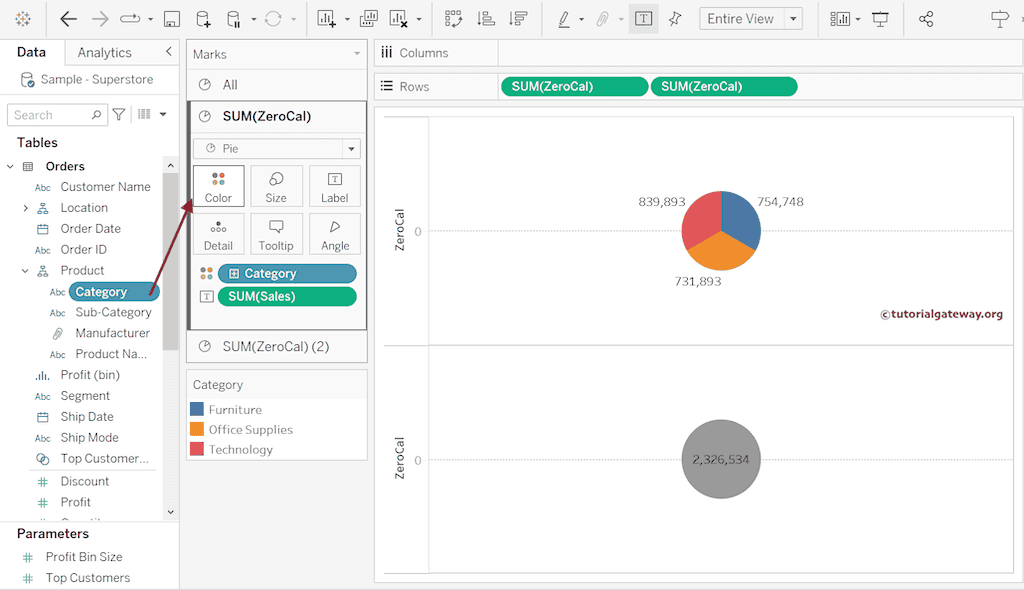The image size is (1024, 590).
Task: Switch to the Analytics tab
Action: tap(104, 52)
